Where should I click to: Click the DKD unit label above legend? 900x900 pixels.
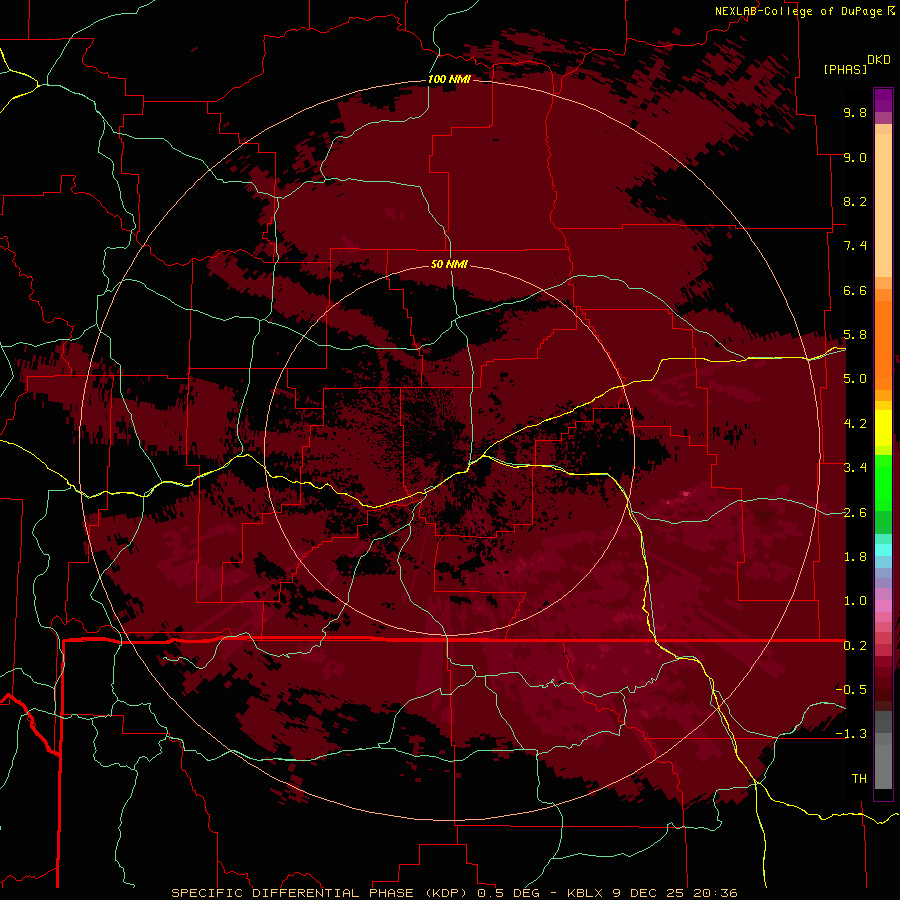coord(879,60)
